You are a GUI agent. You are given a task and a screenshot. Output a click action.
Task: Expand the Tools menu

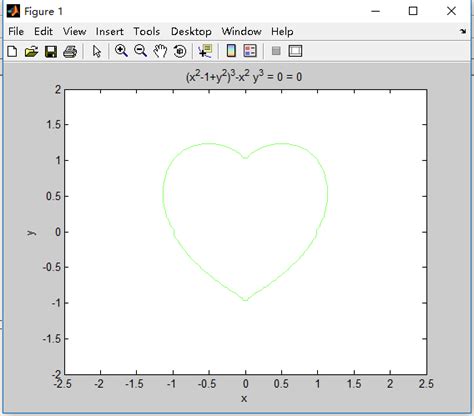[x=147, y=31]
